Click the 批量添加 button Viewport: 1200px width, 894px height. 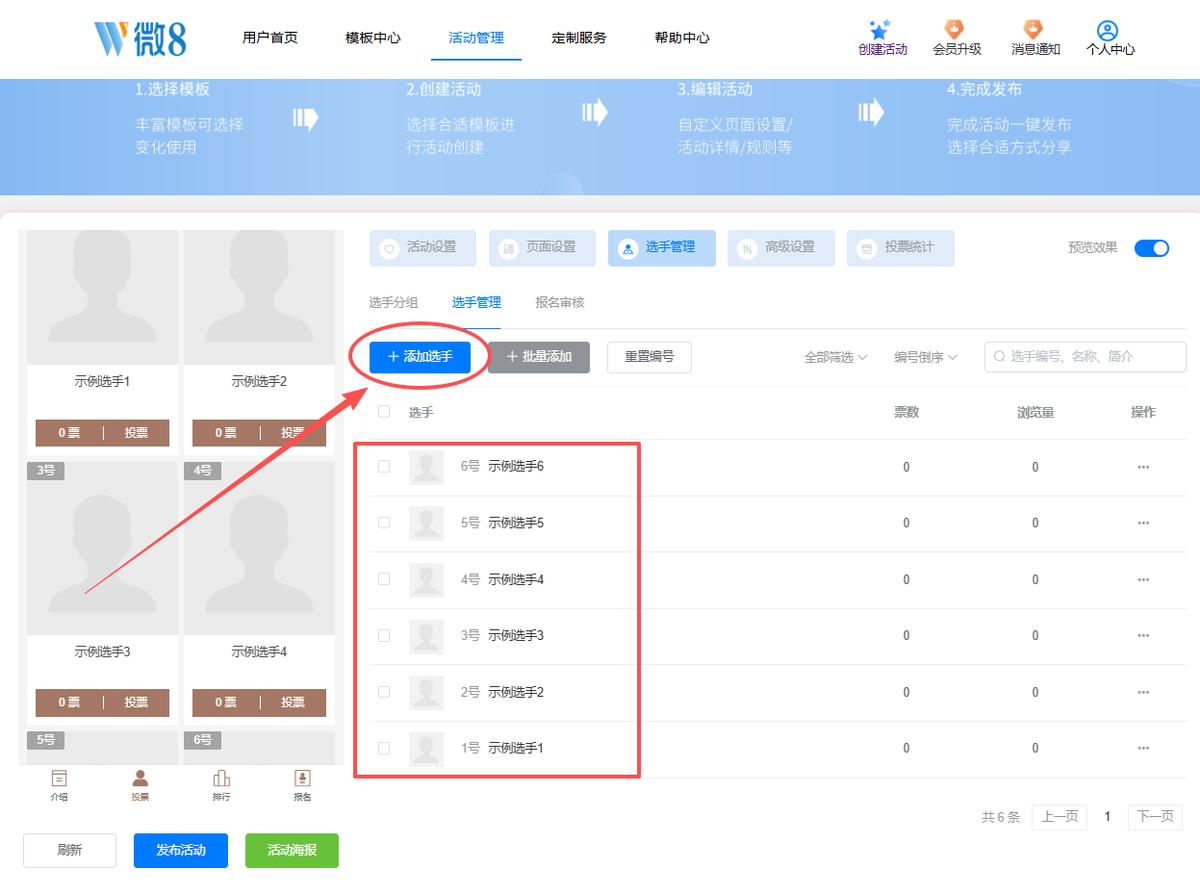tap(539, 357)
